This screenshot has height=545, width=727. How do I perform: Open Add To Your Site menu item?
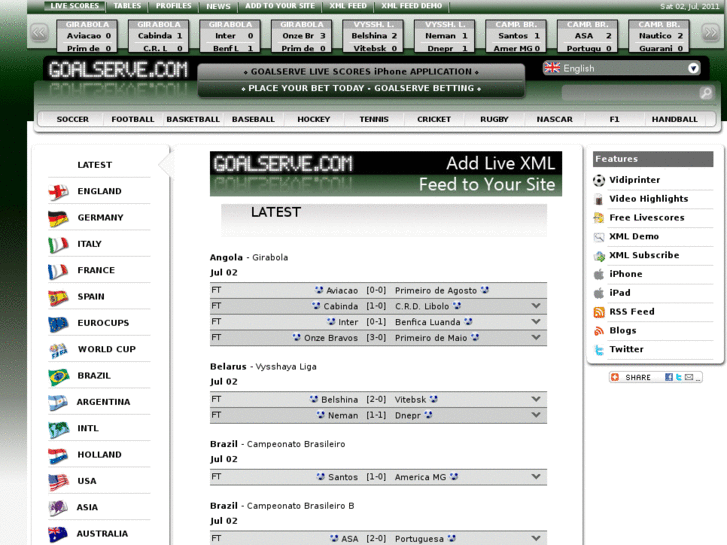click(x=280, y=6)
